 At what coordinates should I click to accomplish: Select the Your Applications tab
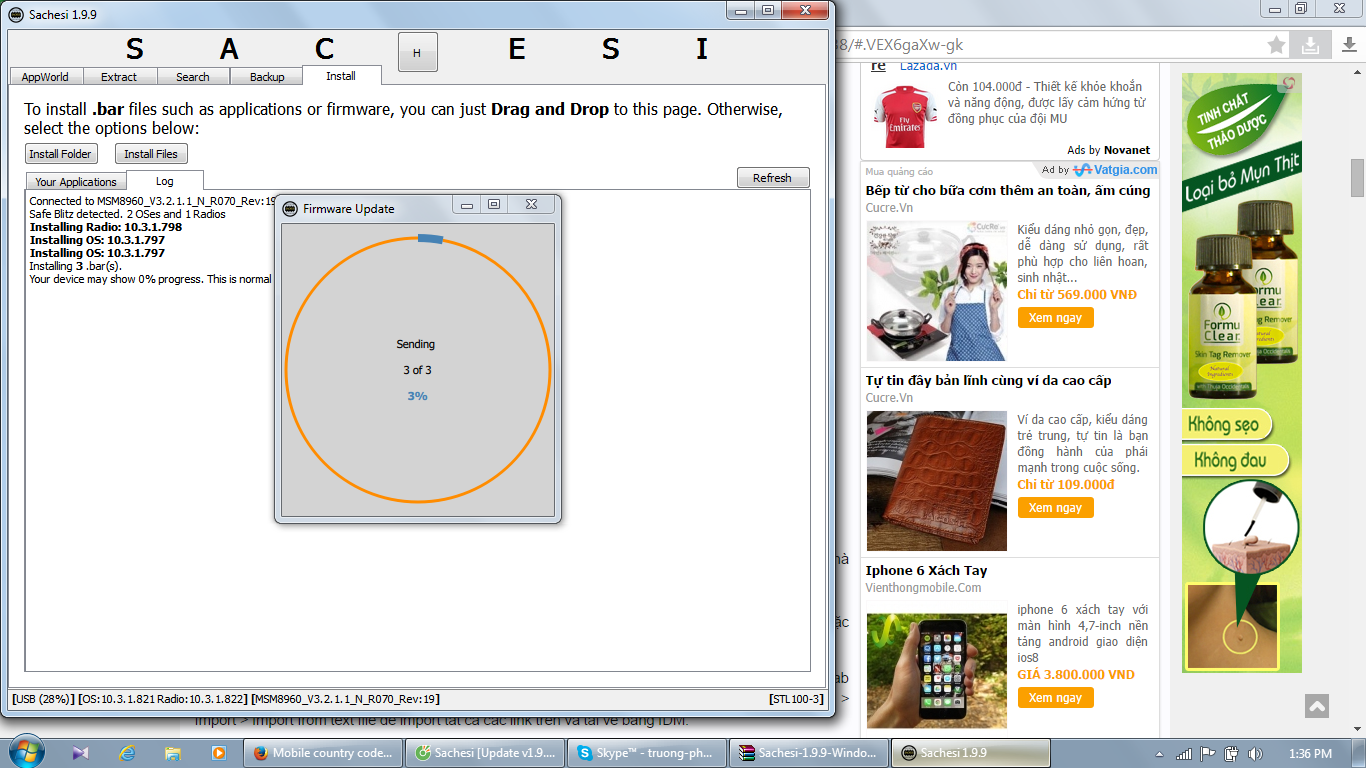pos(76,182)
